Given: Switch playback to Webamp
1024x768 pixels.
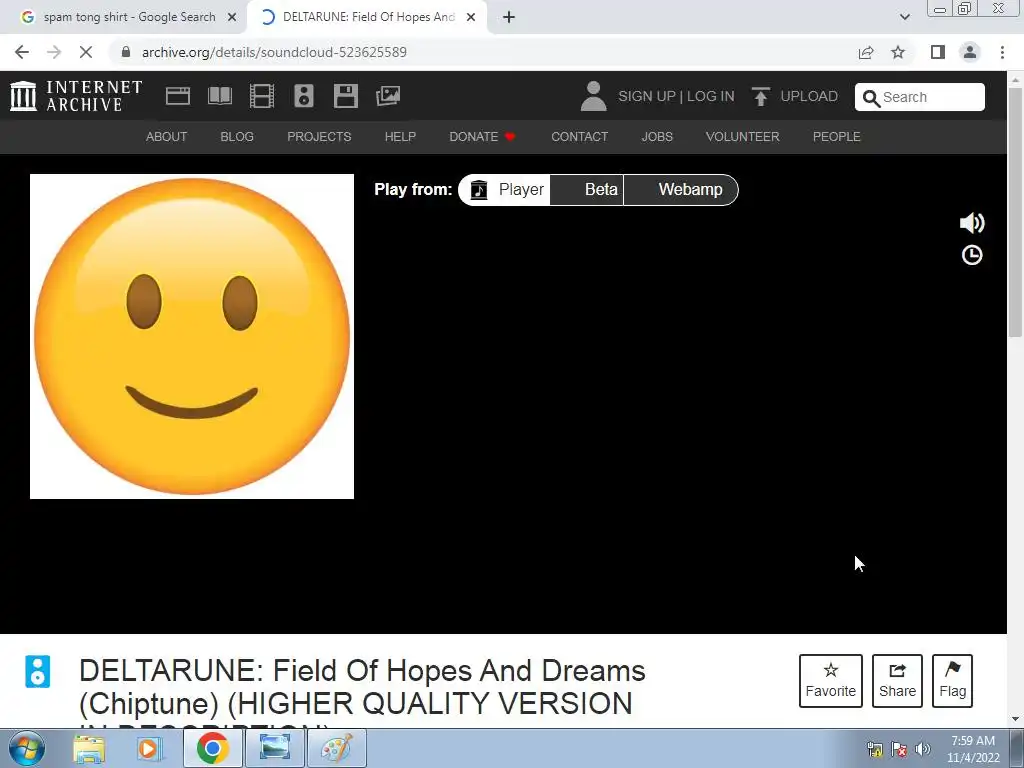Looking at the screenshot, I should point(681,189).
